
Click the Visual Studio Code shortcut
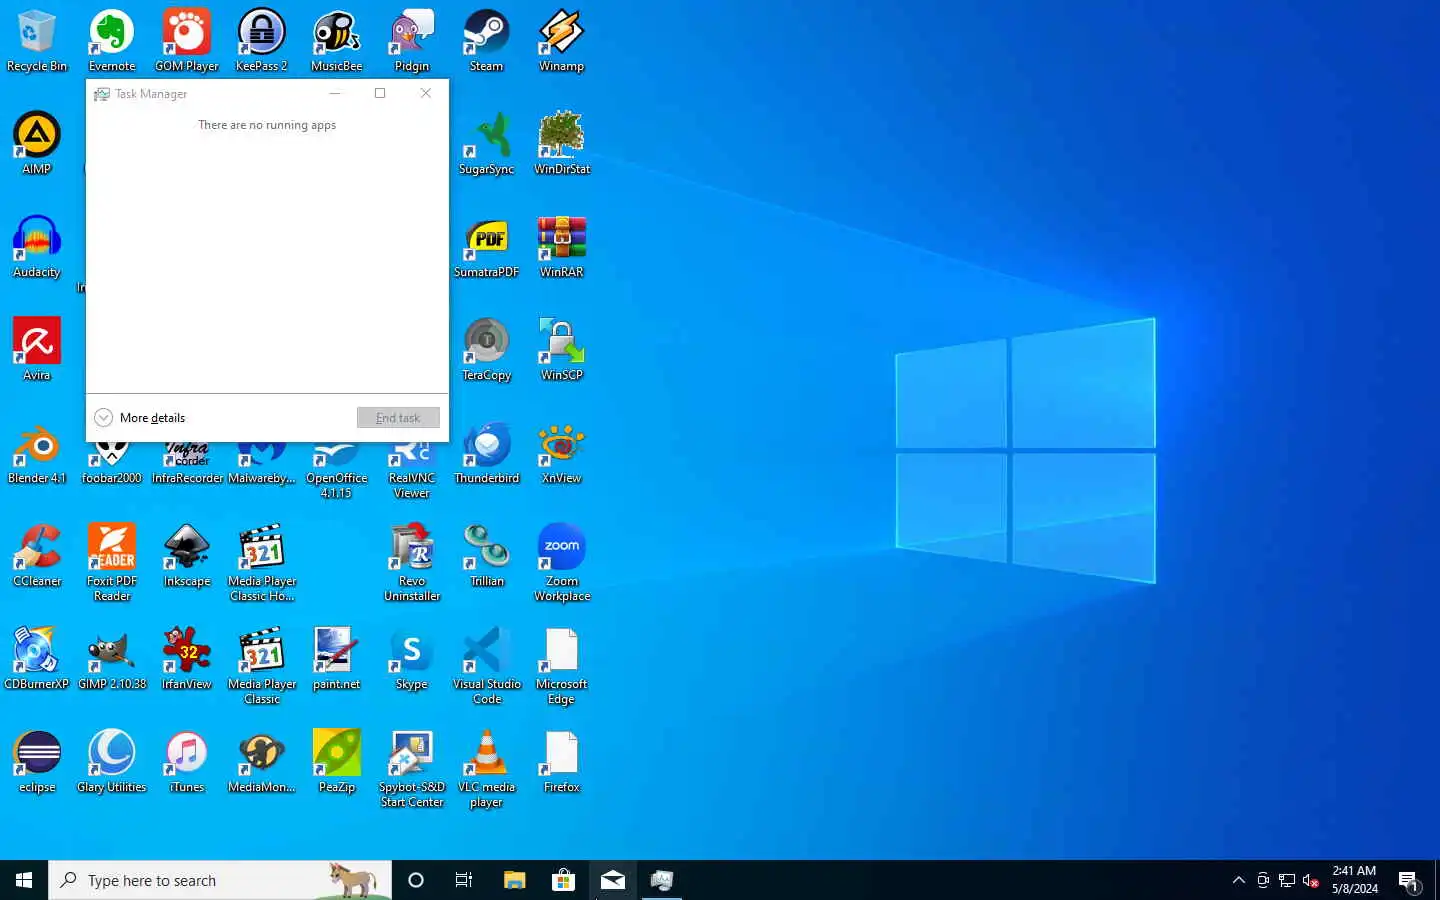487,665
